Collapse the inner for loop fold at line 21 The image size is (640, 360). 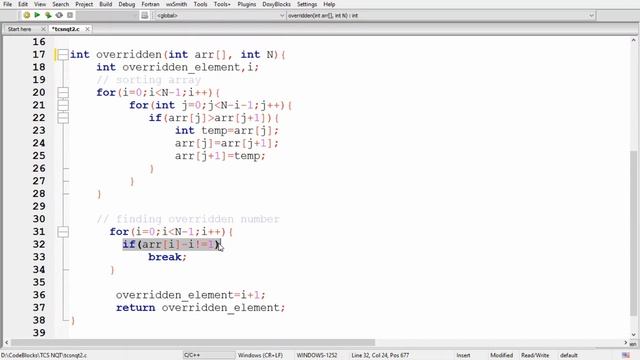(x=63, y=105)
